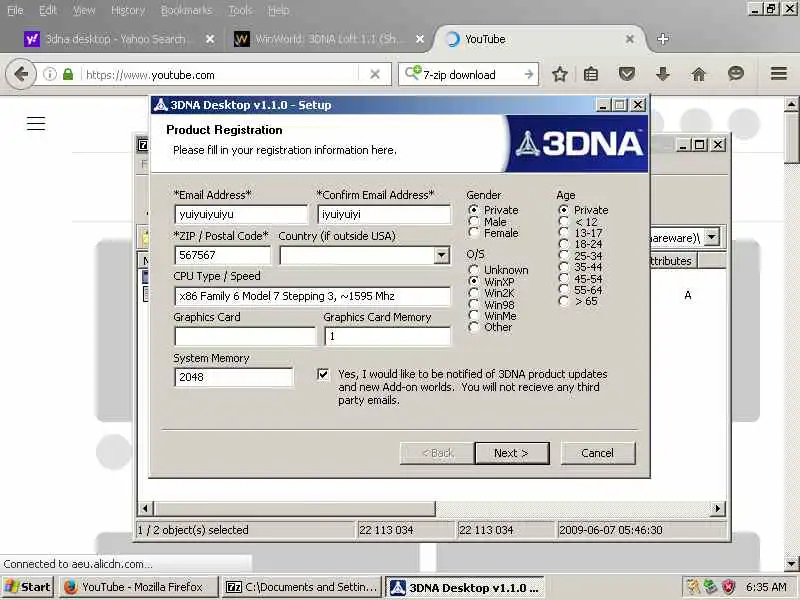The width and height of the screenshot is (800, 600).
Task: Show bookmarks list icon
Action: tap(591, 74)
